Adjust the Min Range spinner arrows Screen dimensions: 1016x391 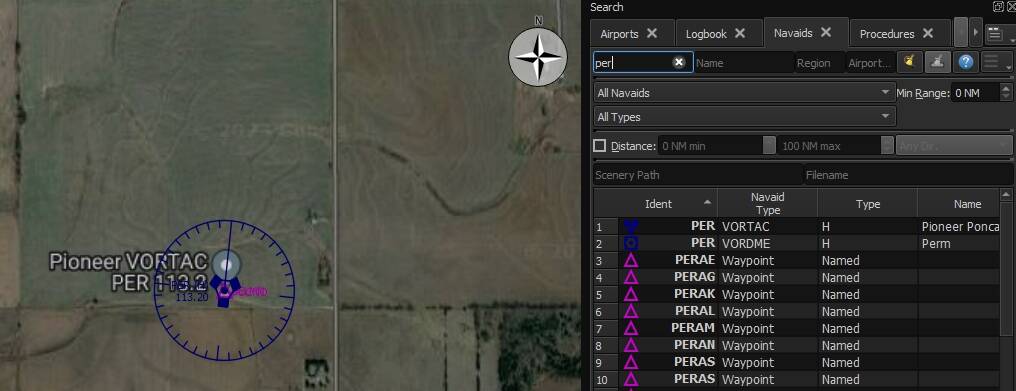[1006, 93]
